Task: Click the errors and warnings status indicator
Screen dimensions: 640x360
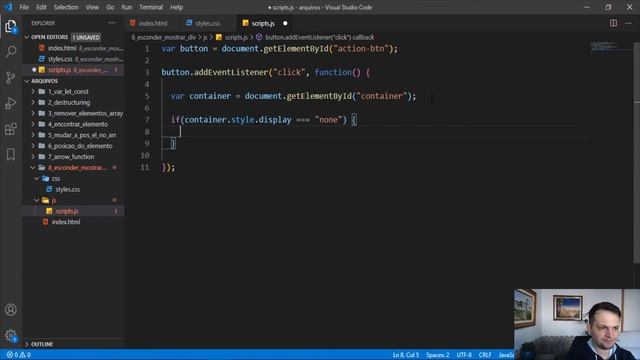Action: (x=19, y=355)
